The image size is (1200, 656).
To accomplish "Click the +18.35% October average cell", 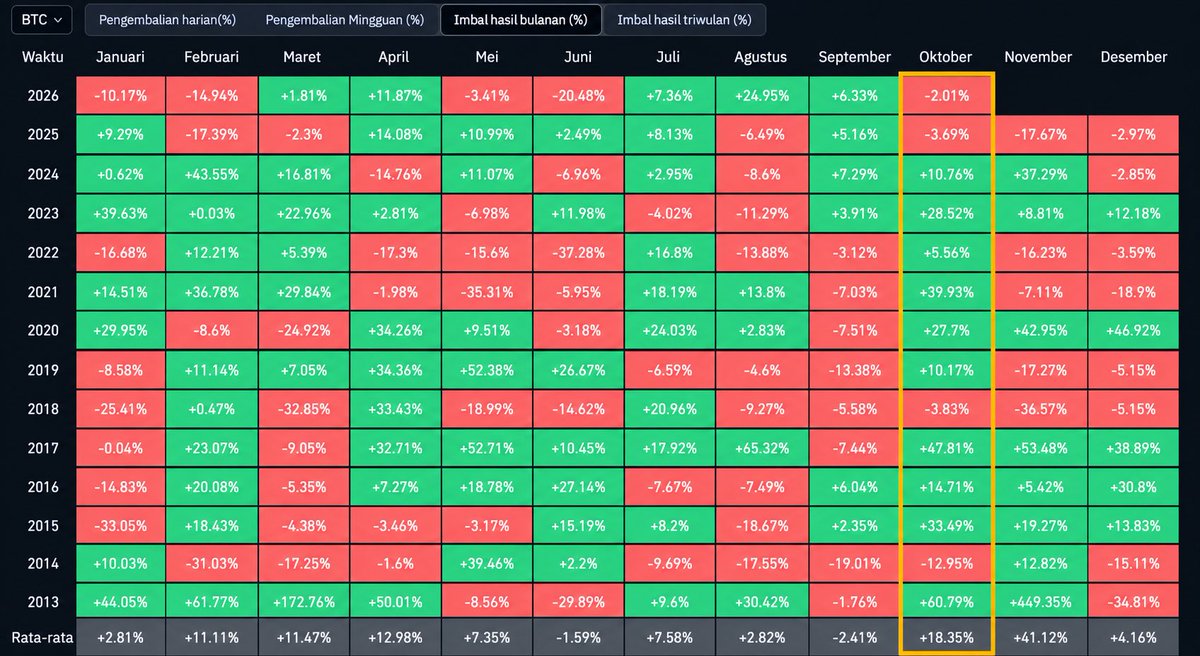I will (945, 637).
